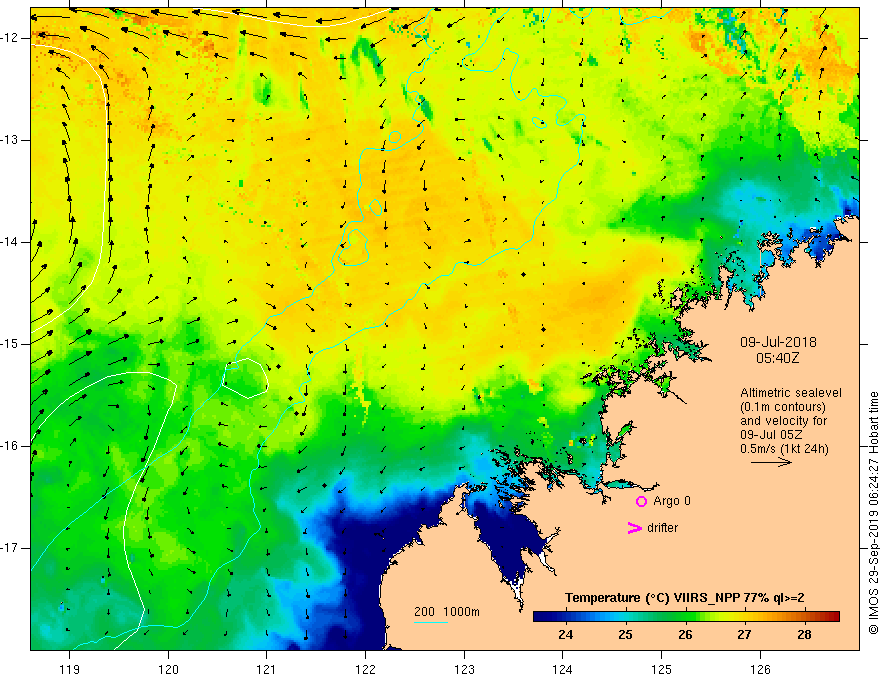Screen dimensions: 880x680
Task: Click longitude label 119 on bottom axis
Action: [70, 669]
